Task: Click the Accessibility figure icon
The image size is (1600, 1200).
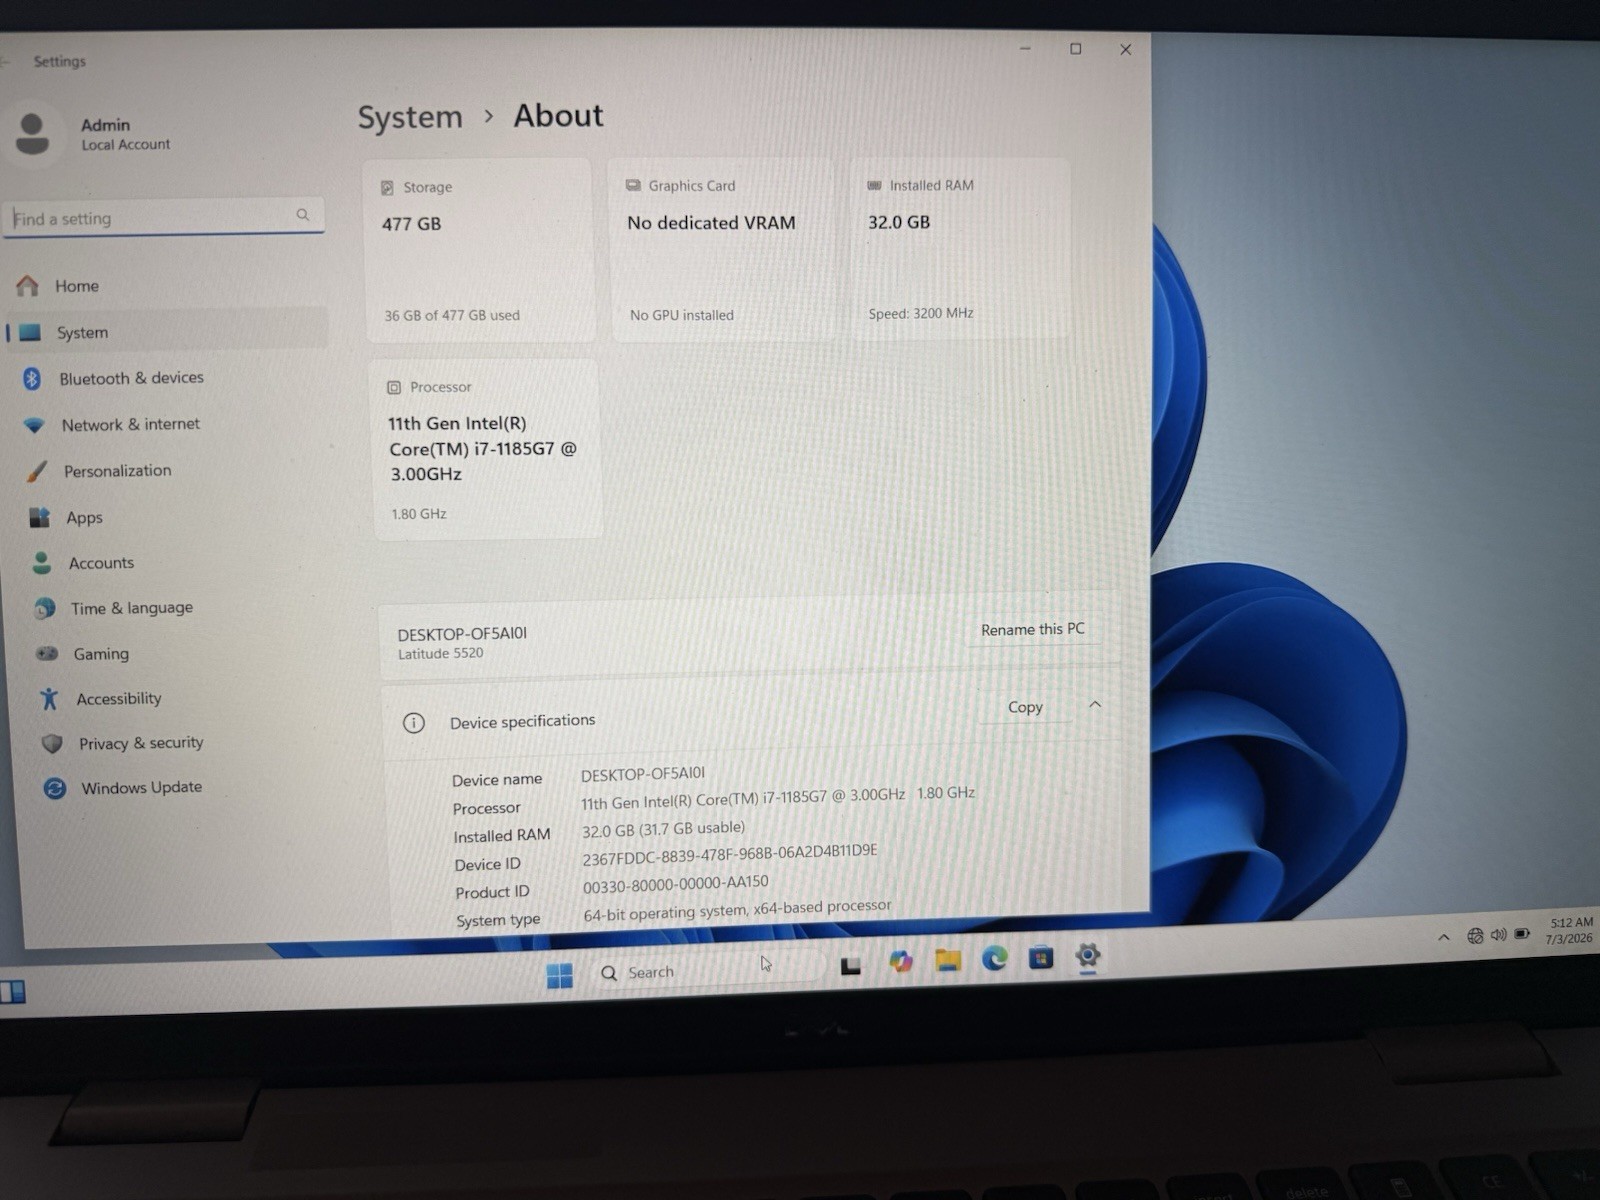Action: (x=49, y=699)
